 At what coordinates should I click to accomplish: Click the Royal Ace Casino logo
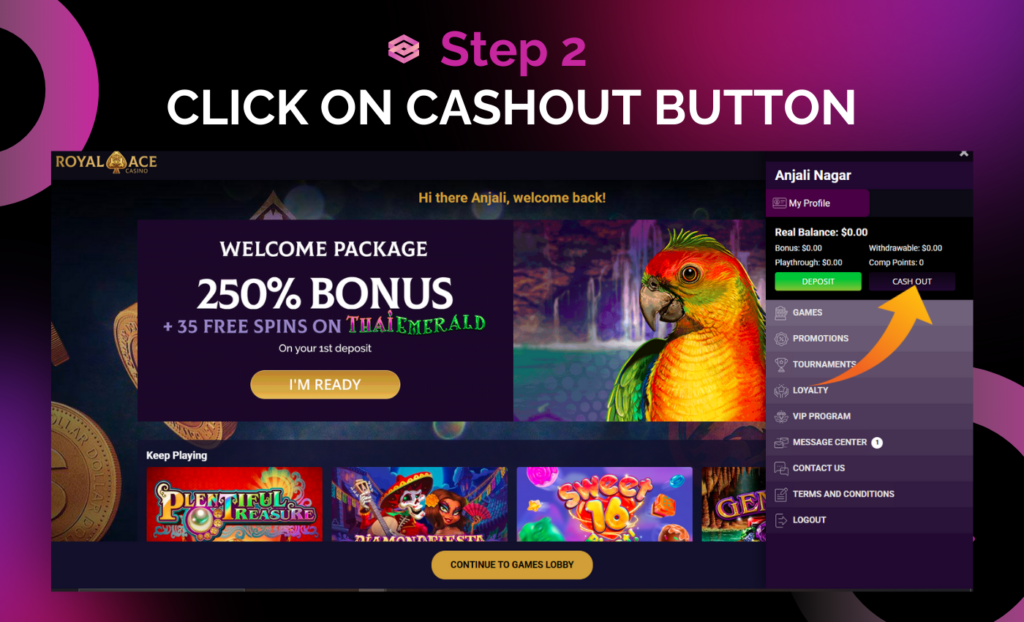106,163
